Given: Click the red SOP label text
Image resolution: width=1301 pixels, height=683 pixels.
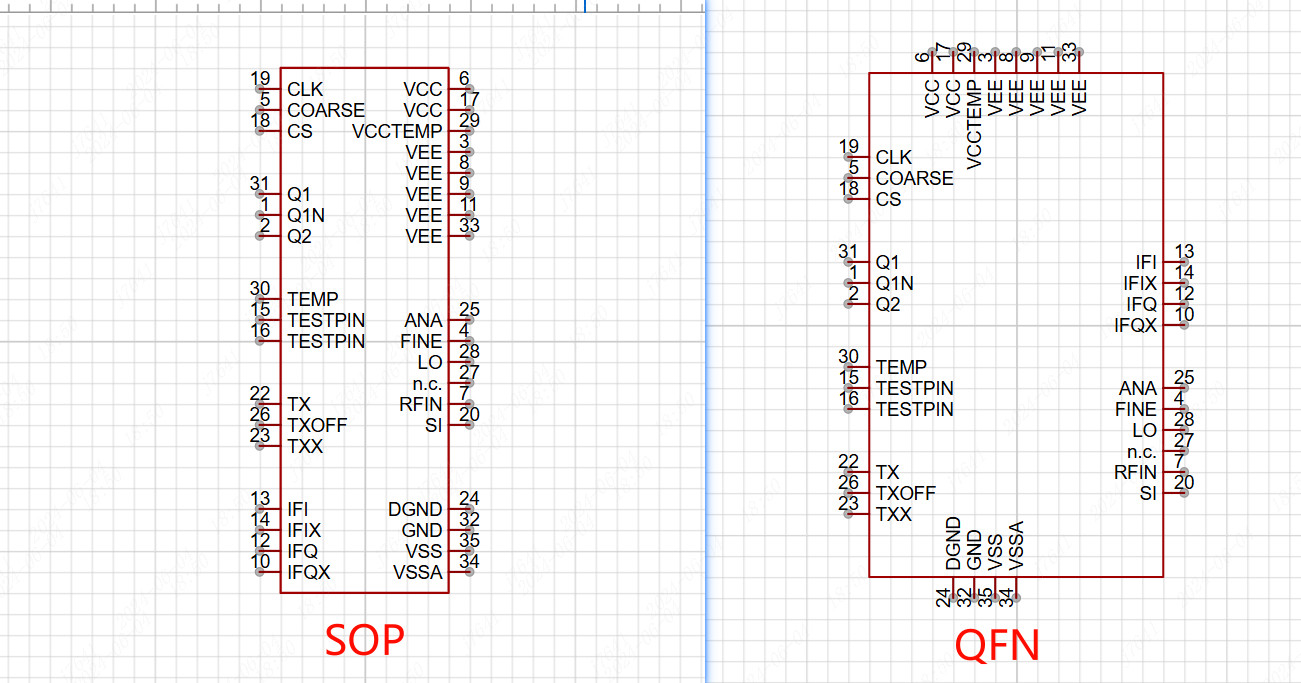Looking at the screenshot, I should coord(366,640).
